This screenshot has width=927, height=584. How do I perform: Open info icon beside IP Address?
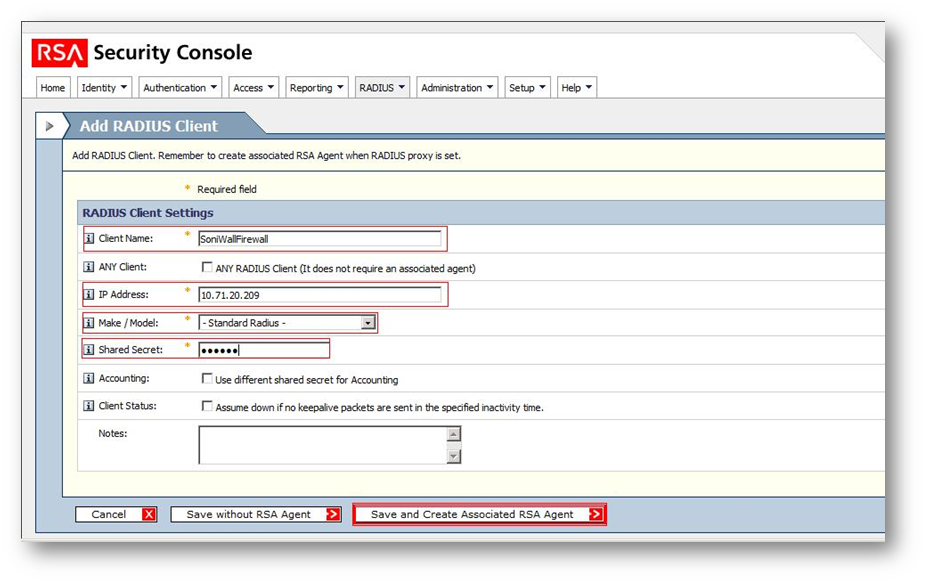(x=89, y=294)
